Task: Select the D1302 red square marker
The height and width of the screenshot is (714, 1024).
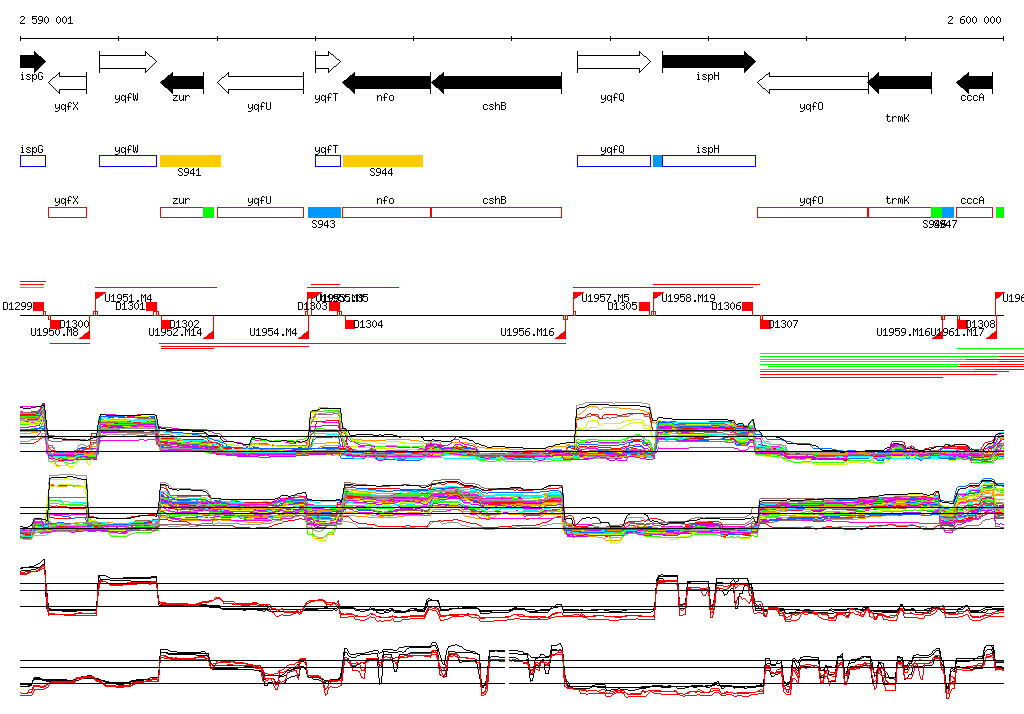Action: pos(166,324)
